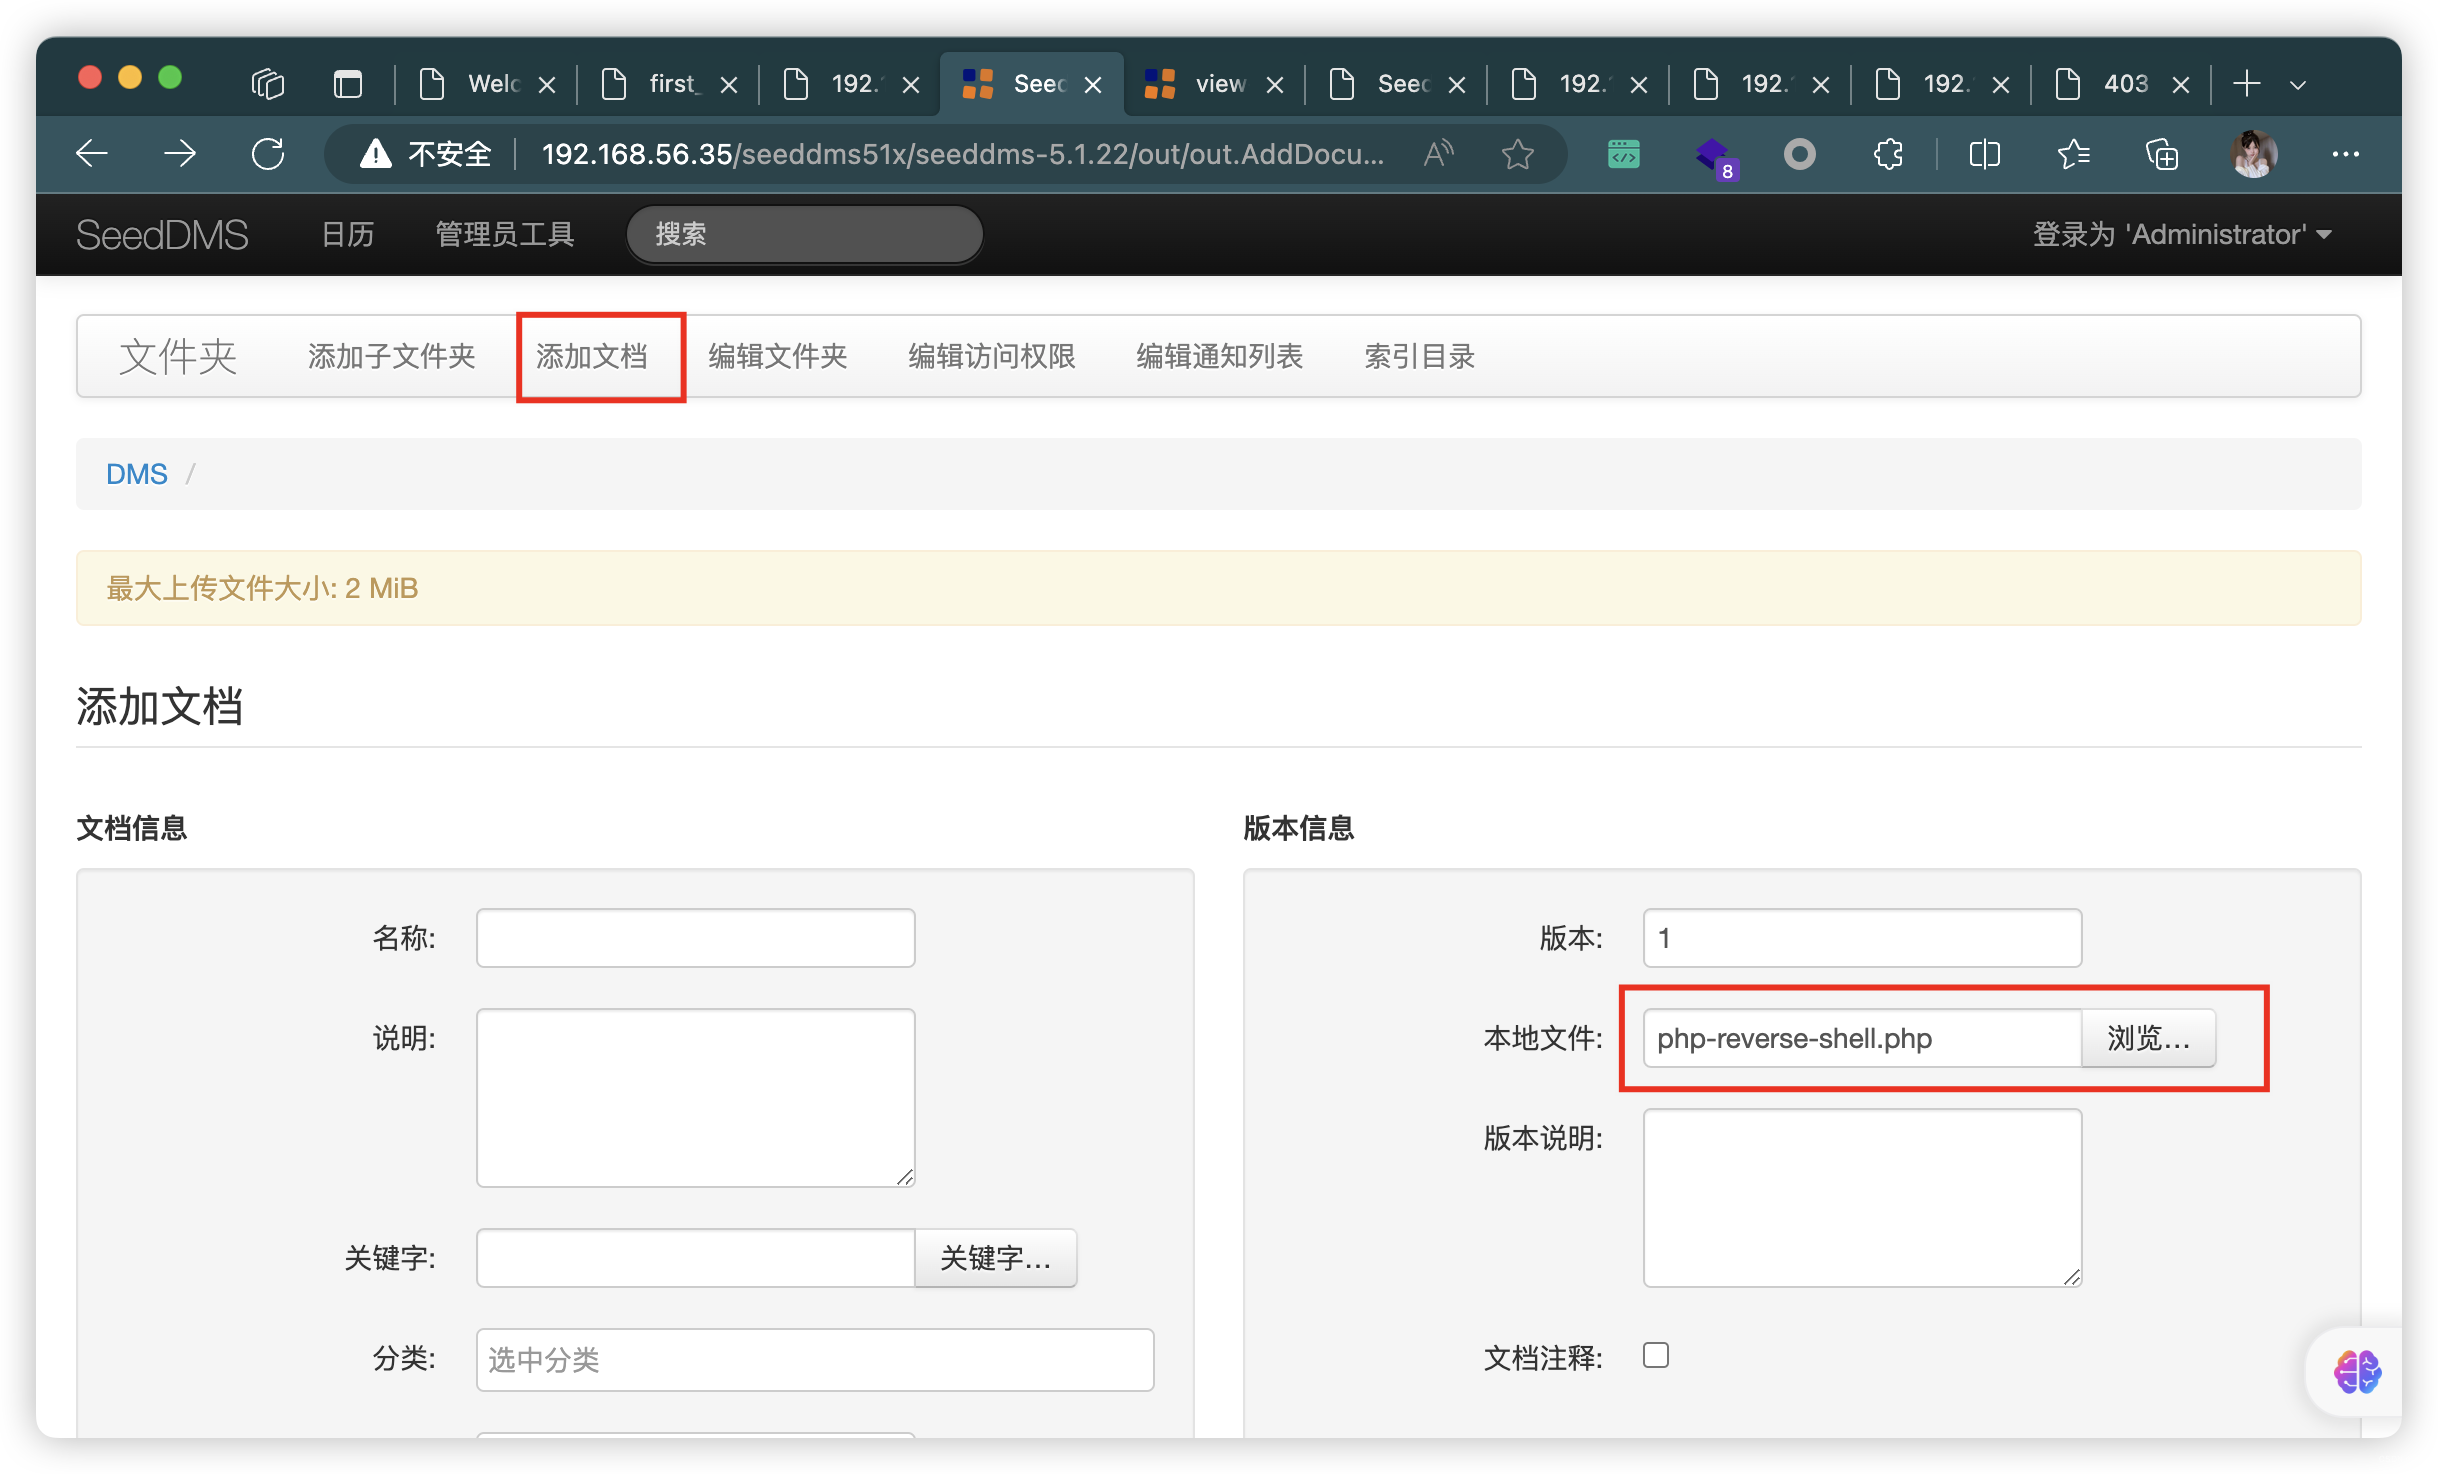
Task: Select 编辑访问权限 in folder menu
Action: (x=992, y=356)
